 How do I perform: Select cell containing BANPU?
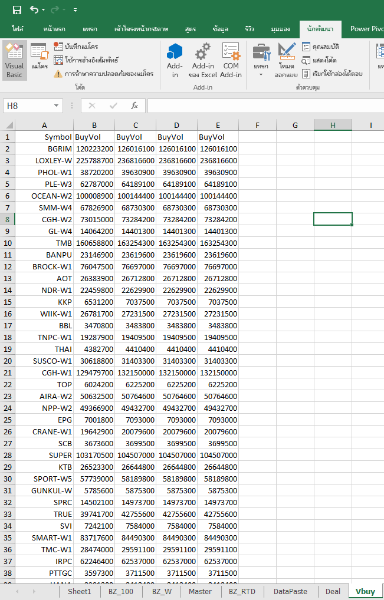pos(44,255)
